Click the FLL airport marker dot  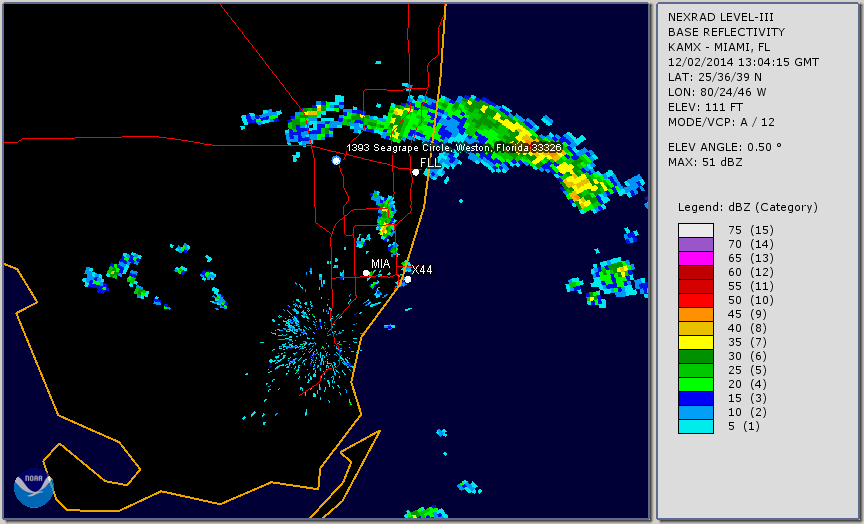pos(415,172)
